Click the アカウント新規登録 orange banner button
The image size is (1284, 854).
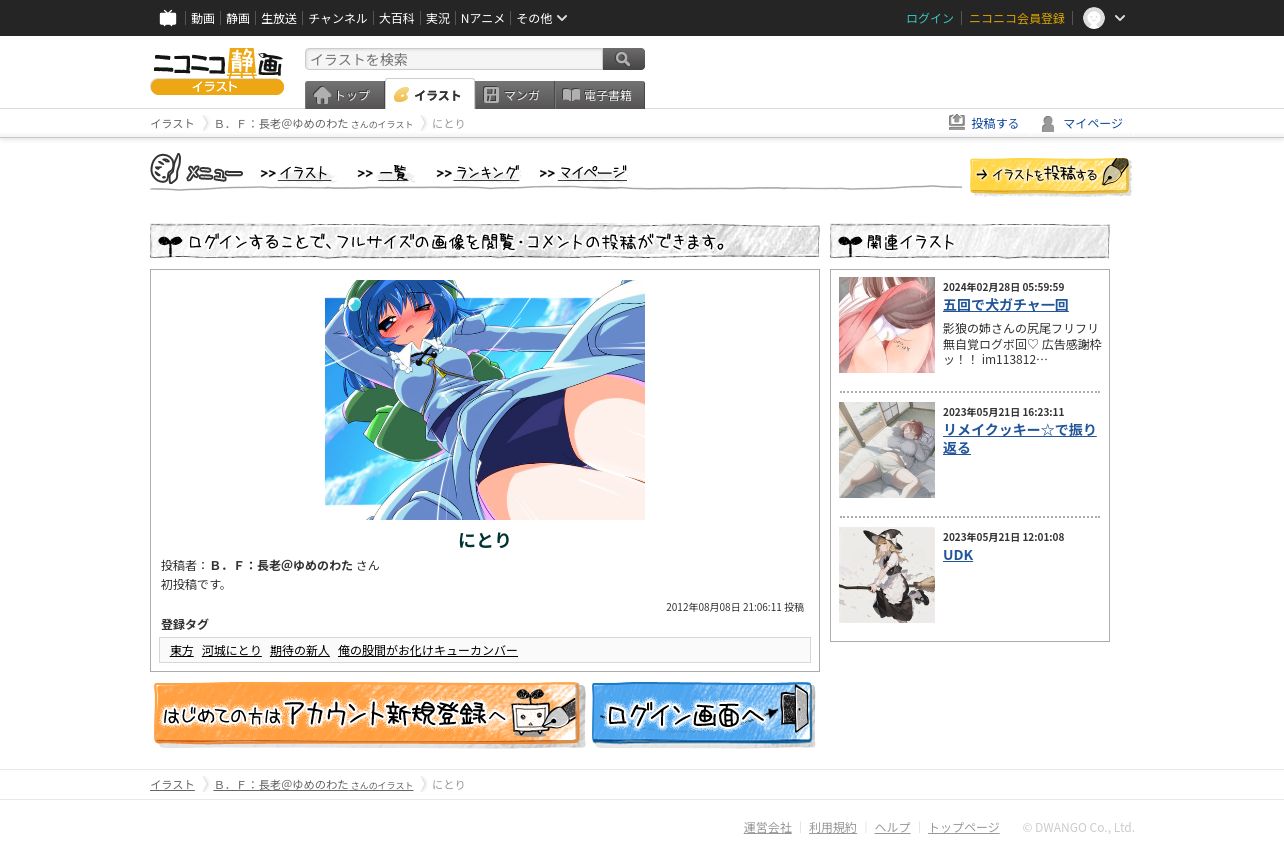click(x=368, y=714)
